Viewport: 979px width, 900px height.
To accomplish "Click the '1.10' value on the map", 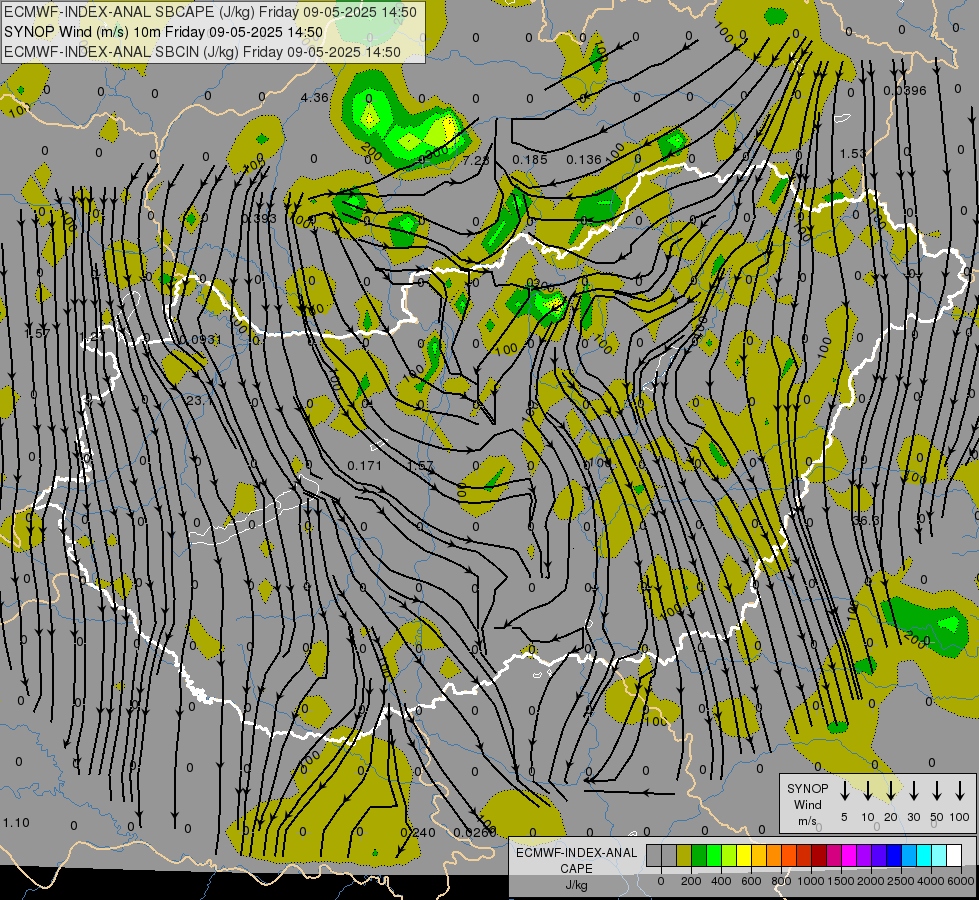I will tap(16, 823).
